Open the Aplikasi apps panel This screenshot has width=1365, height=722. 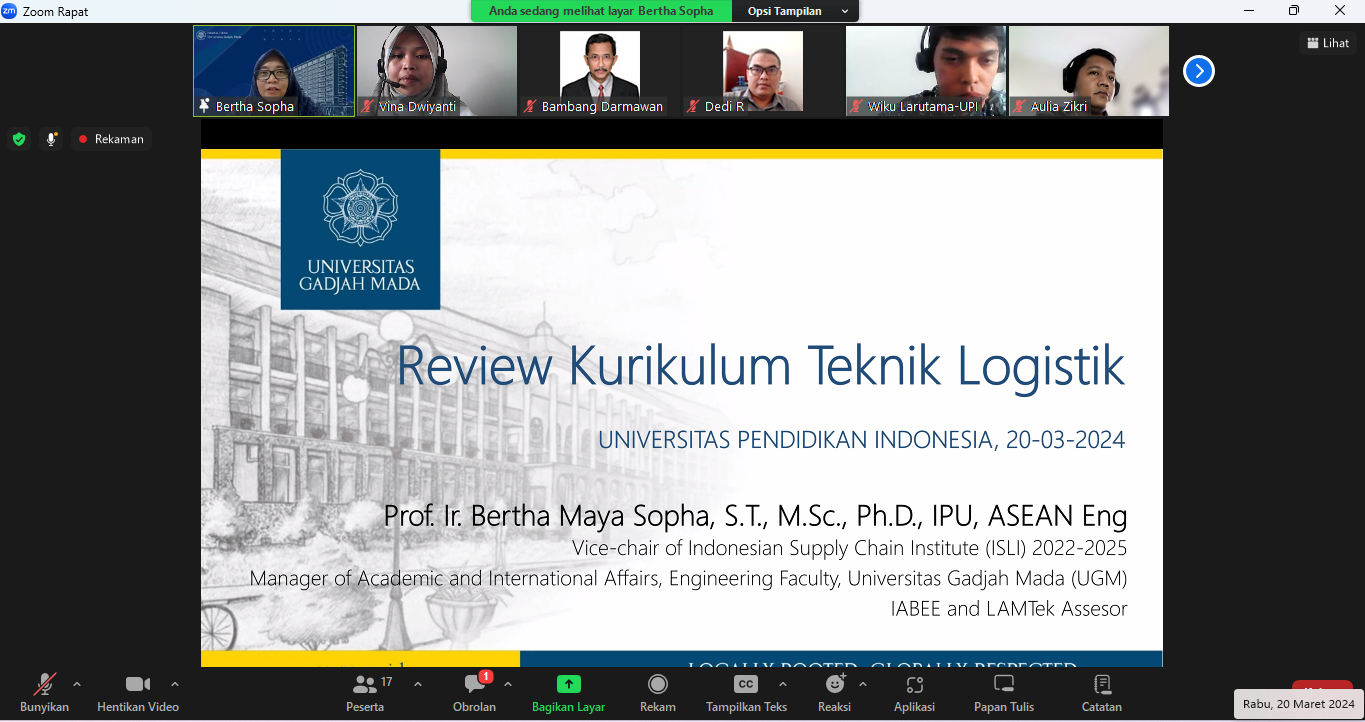point(914,693)
